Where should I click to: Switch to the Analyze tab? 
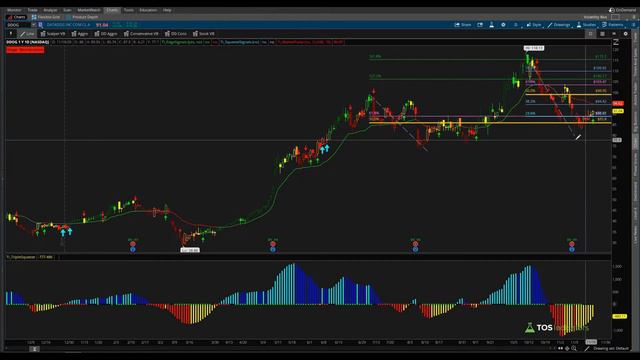pos(50,10)
